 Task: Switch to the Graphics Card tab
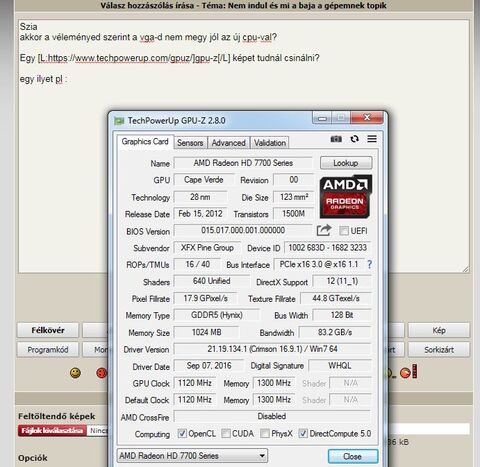145,142
